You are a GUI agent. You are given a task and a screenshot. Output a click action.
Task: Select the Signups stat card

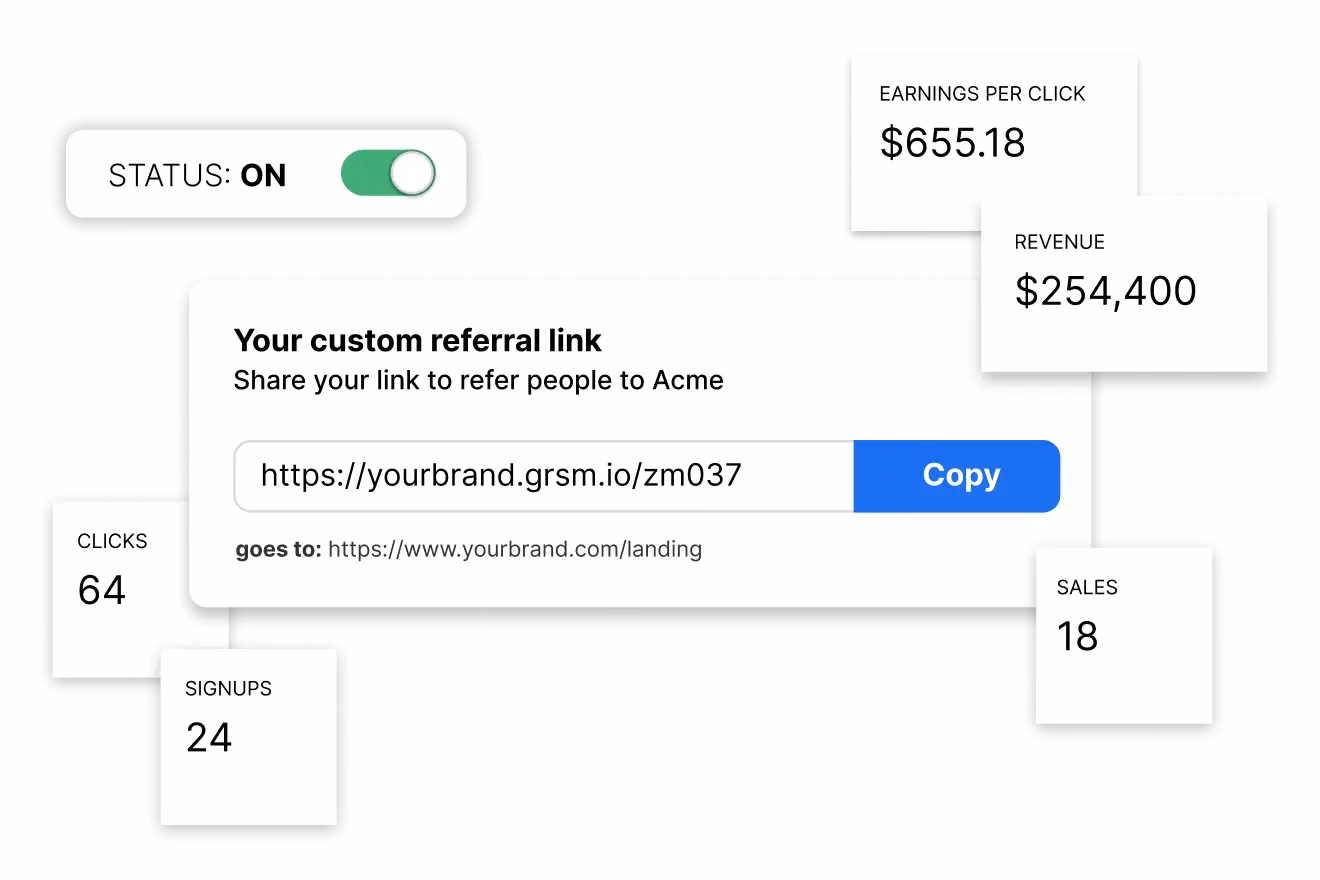point(248,780)
